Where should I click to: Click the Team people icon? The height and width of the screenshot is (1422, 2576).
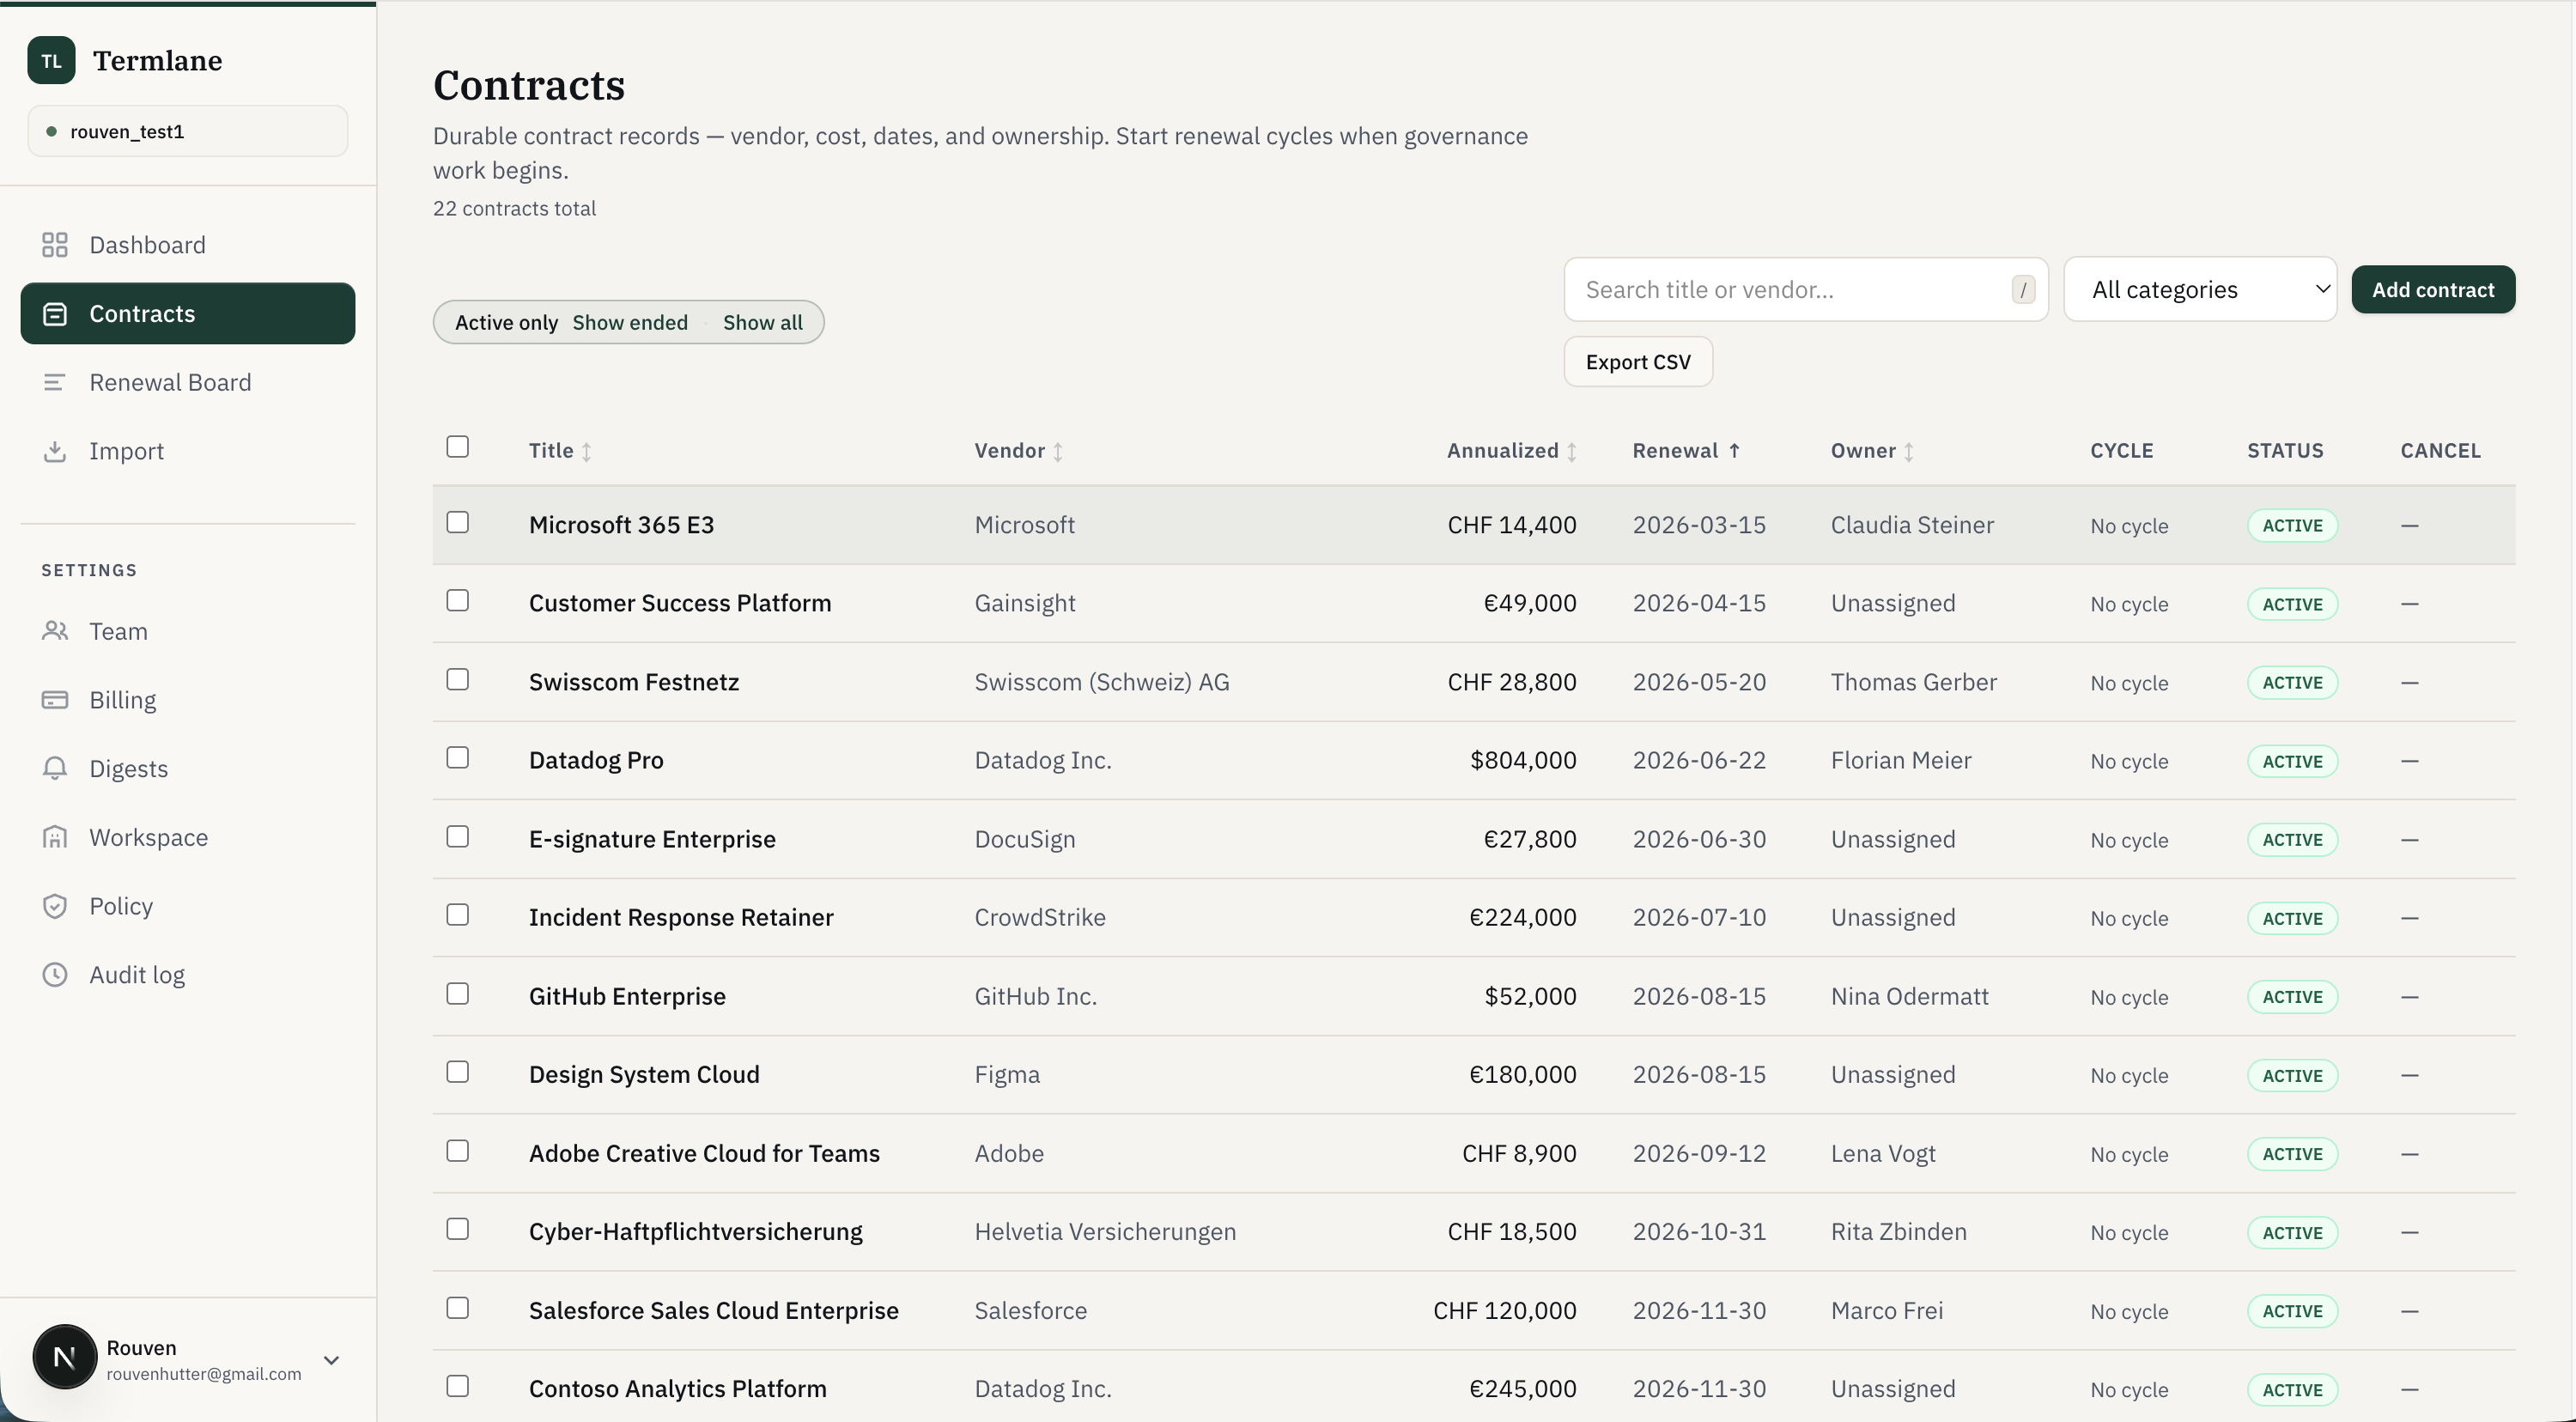click(55, 631)
